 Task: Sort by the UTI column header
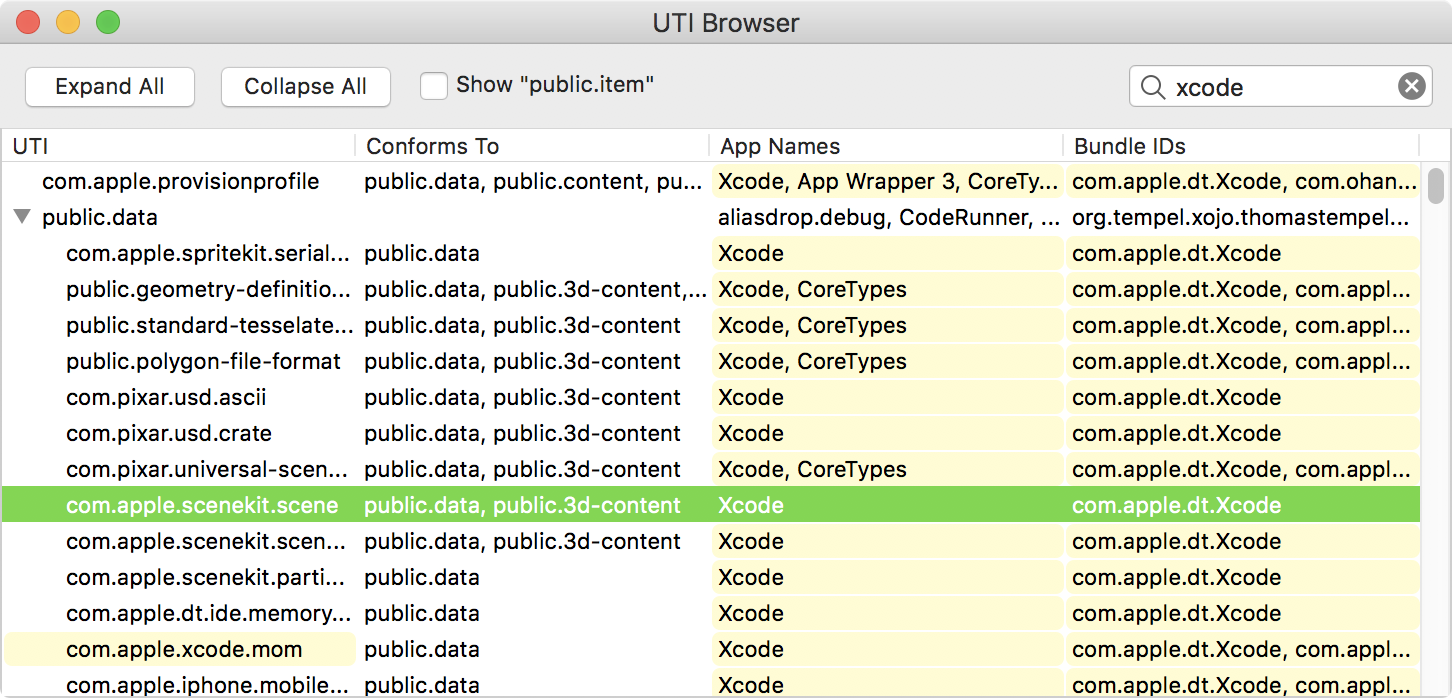point(179,146)
